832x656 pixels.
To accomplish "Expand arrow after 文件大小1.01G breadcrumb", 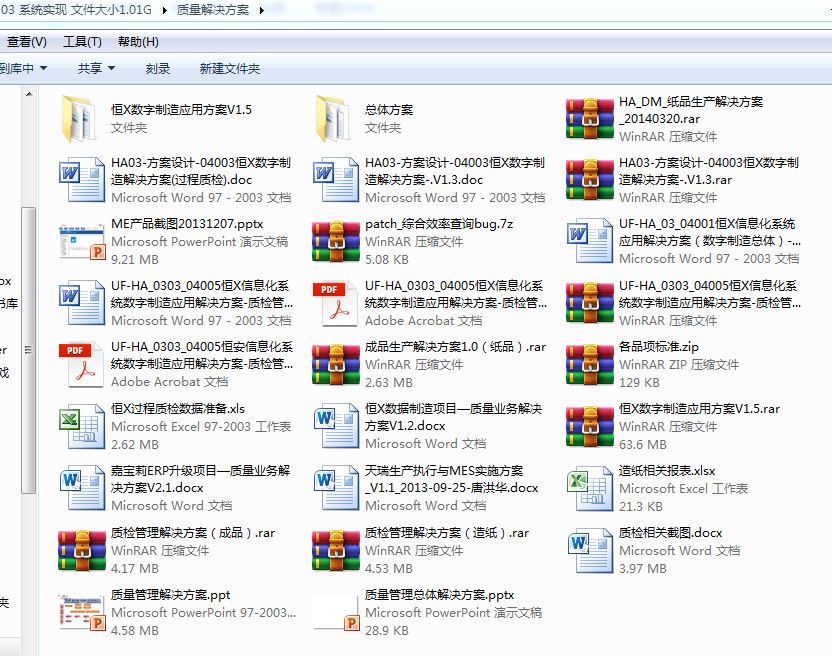I will click(x=164, y=10).
